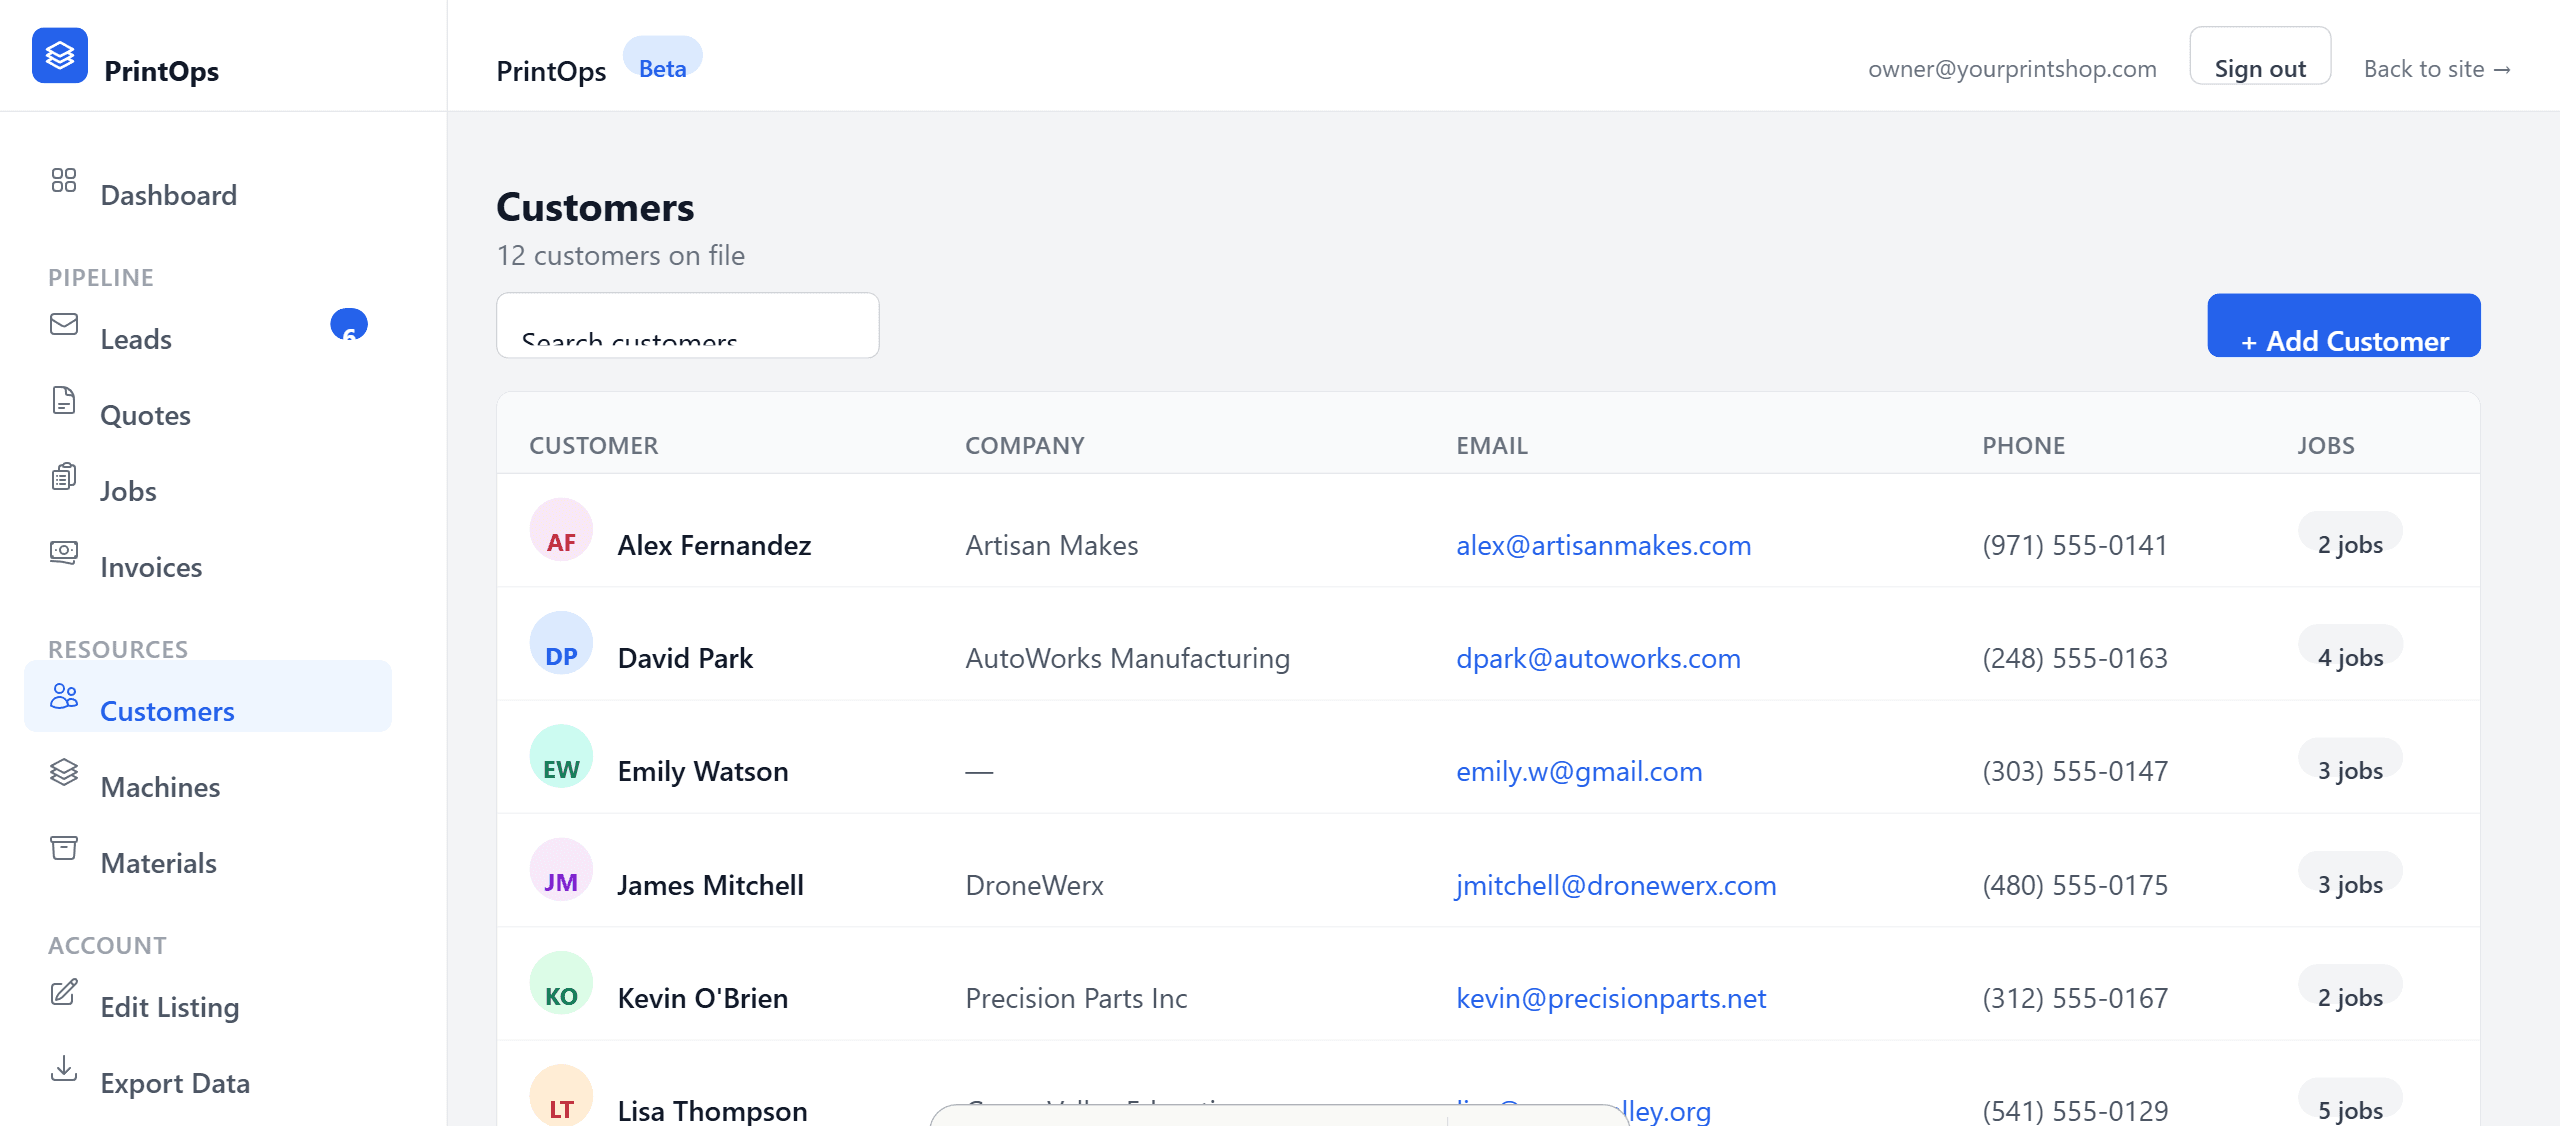The image size is (2560, 1126).
Task: Open the Quotes document icon
Action: pyautogui.click(x=63, y=400)
